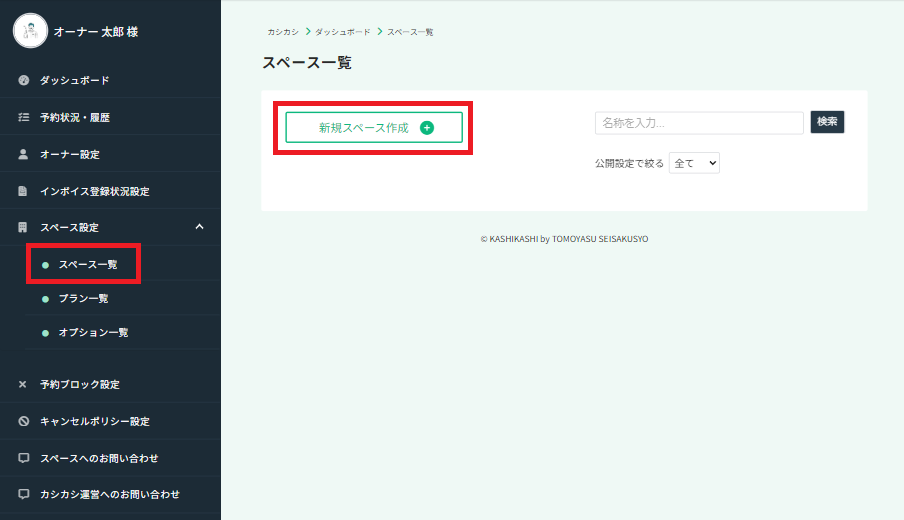Go to オーナー設定
This screenshot has height=520, width=904.
[70, 154]
